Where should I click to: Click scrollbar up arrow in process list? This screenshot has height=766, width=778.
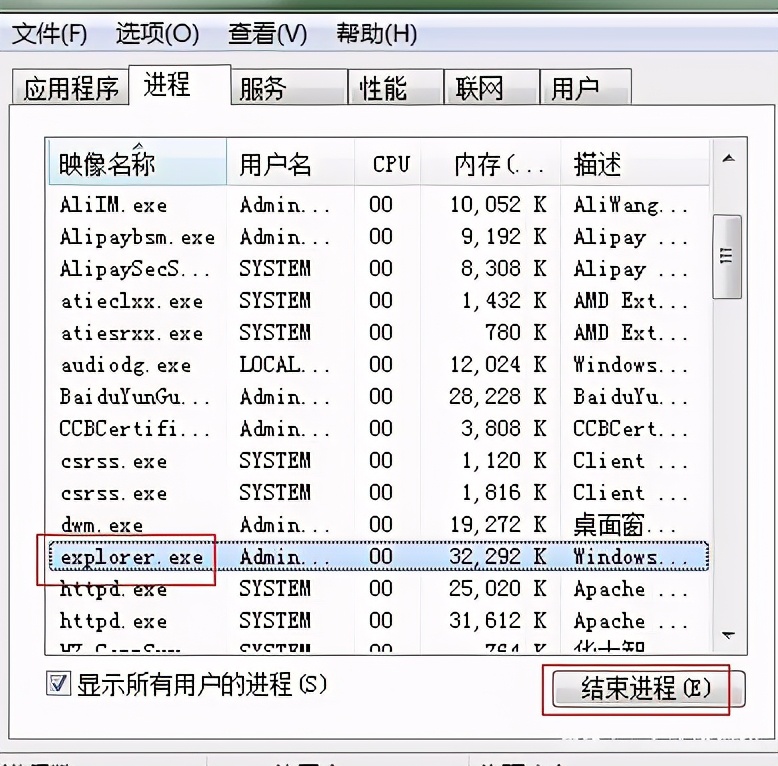pyautogui.click(x=728, y=159)
